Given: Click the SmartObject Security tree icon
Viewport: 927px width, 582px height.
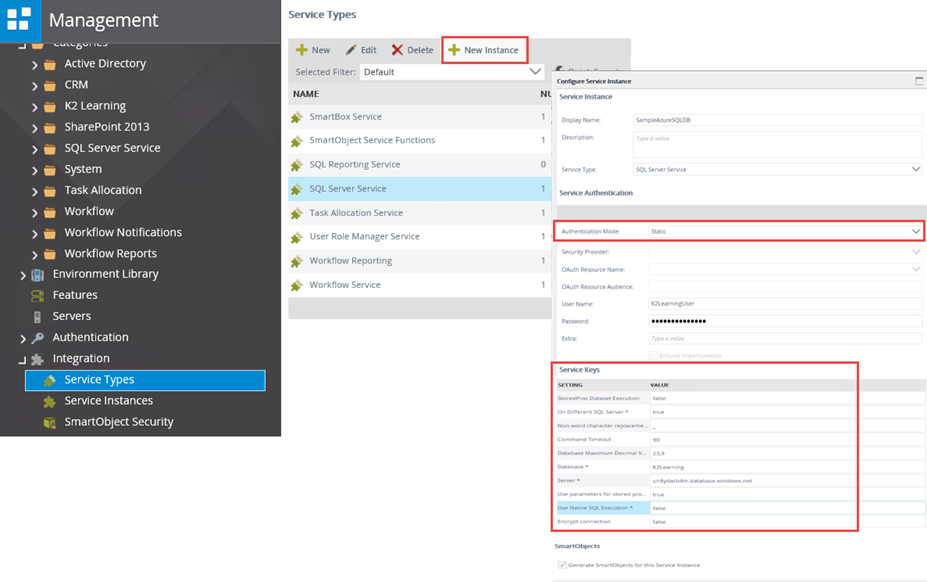Looking at the screenshot, I should (x=50, y=422).
